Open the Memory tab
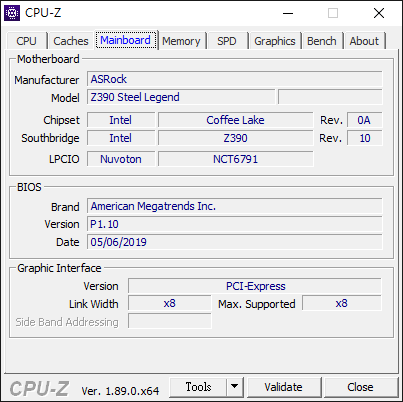403x402 pixels. tap(181, 41)
